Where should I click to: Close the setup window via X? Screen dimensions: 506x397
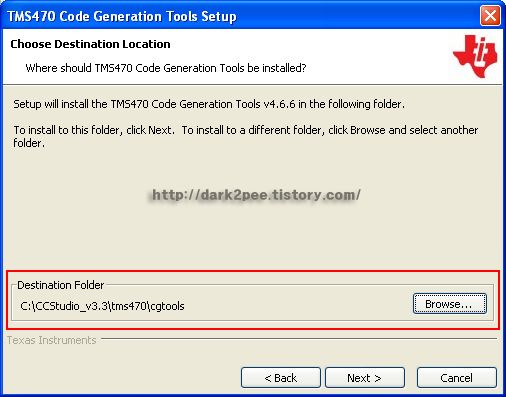coord(490,15)
